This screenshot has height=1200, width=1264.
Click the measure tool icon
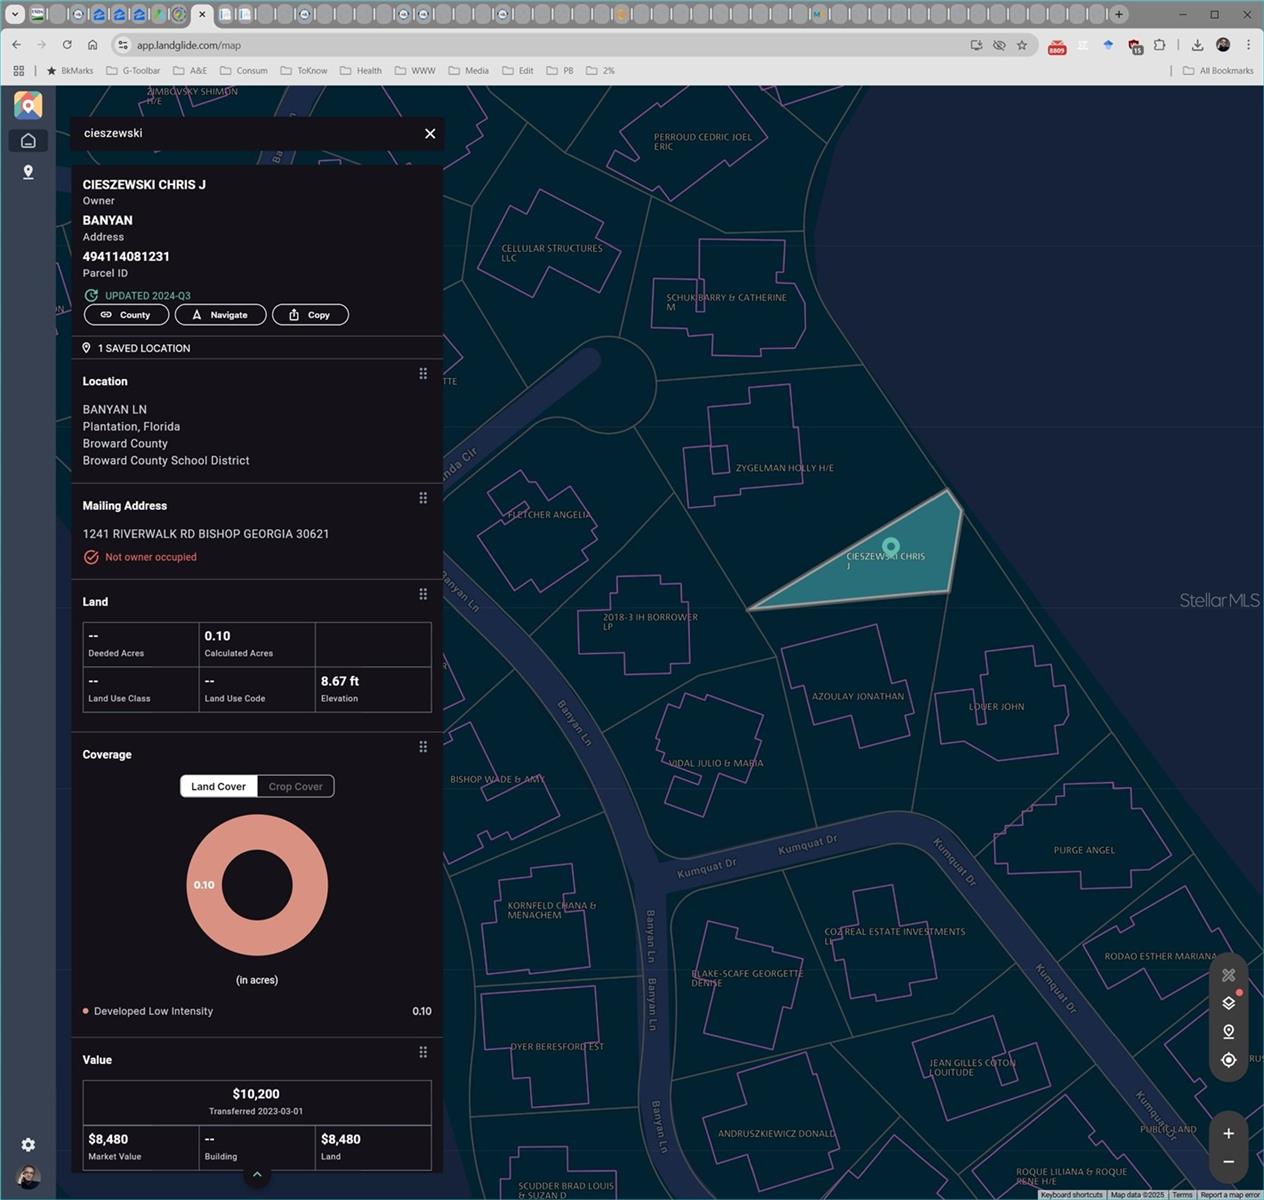click(x=1229, y=975)
